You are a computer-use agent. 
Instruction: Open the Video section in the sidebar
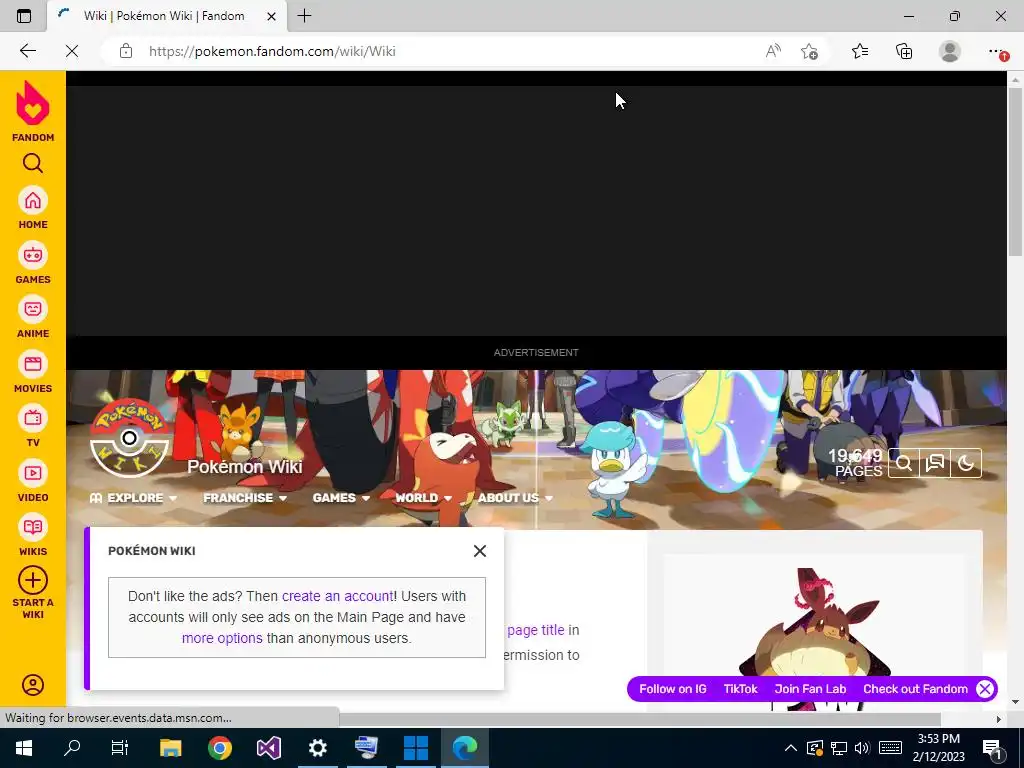pyautogui.click(x=33, y=481)
